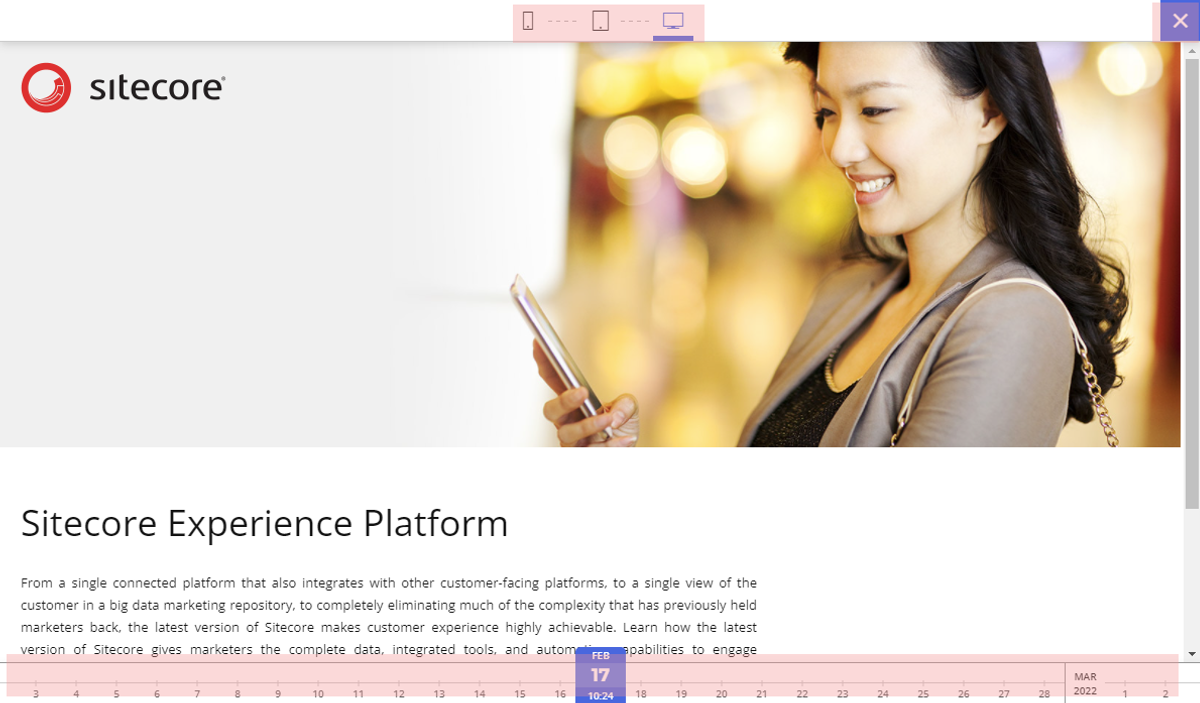Close the preview with the X button
The width and height of the screenshot is (1200, 703).
coord(1180,20)
